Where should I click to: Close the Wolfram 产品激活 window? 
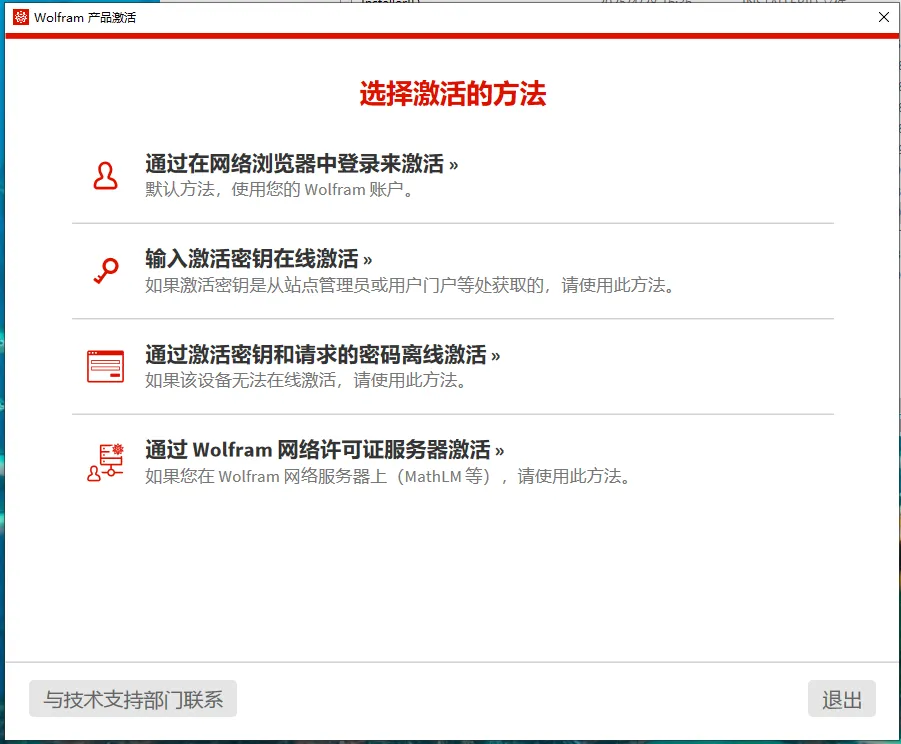click(x=884, y=17)
